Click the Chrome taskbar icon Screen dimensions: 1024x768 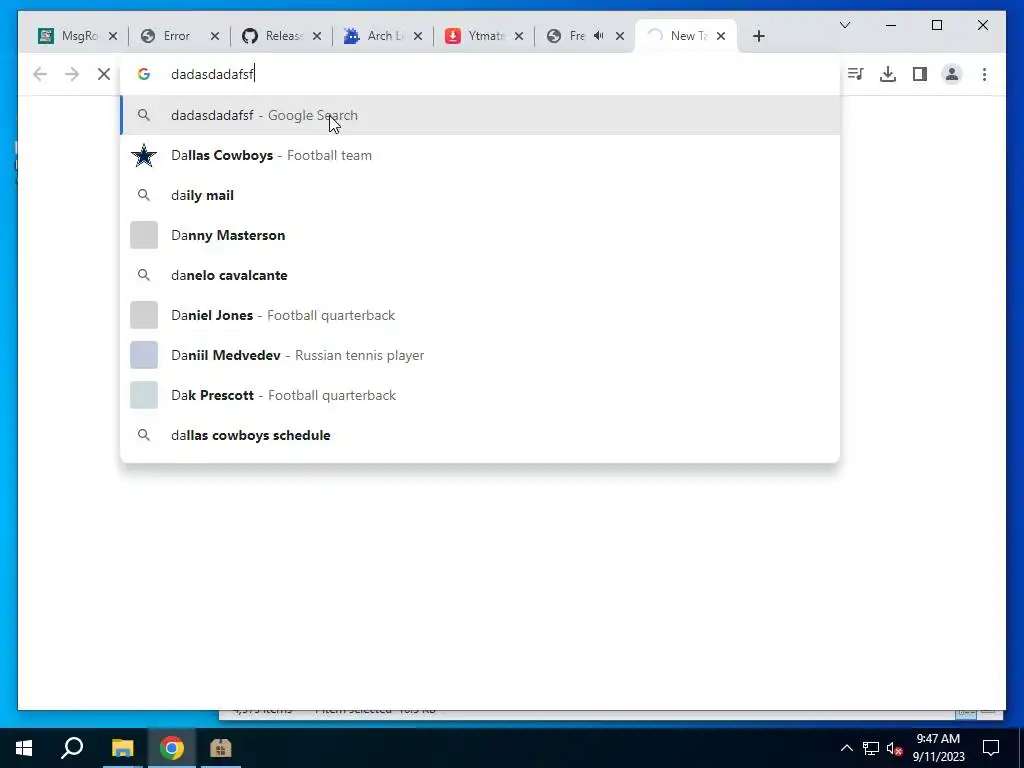[172, 748]
